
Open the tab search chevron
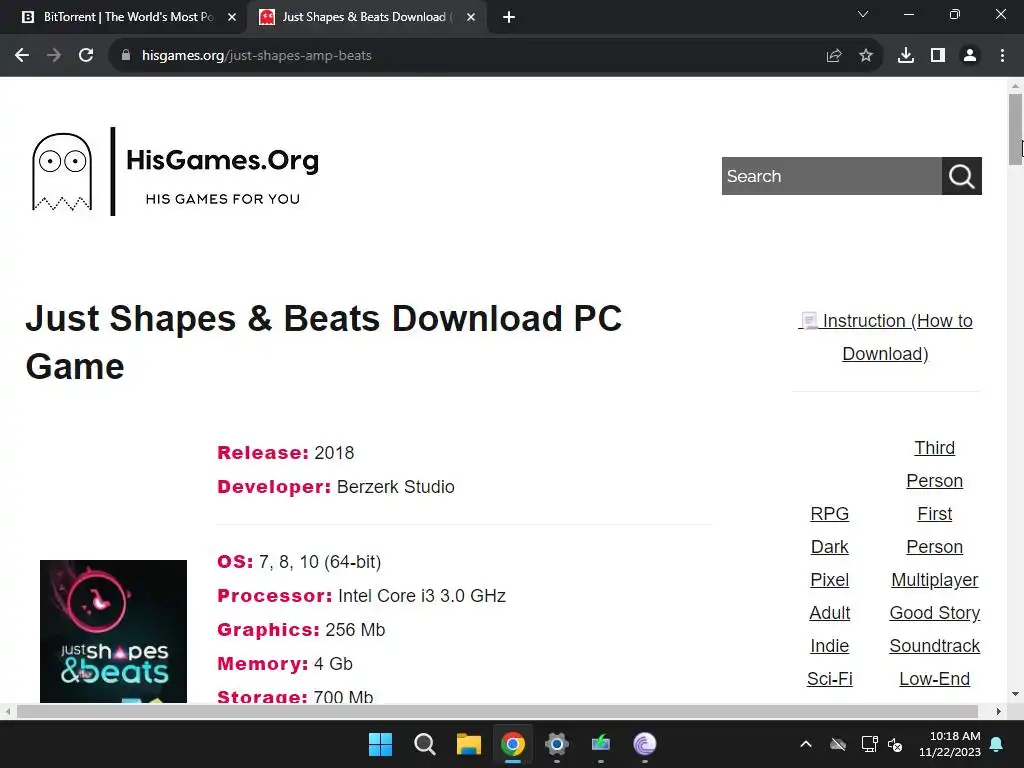pos(863,14)
